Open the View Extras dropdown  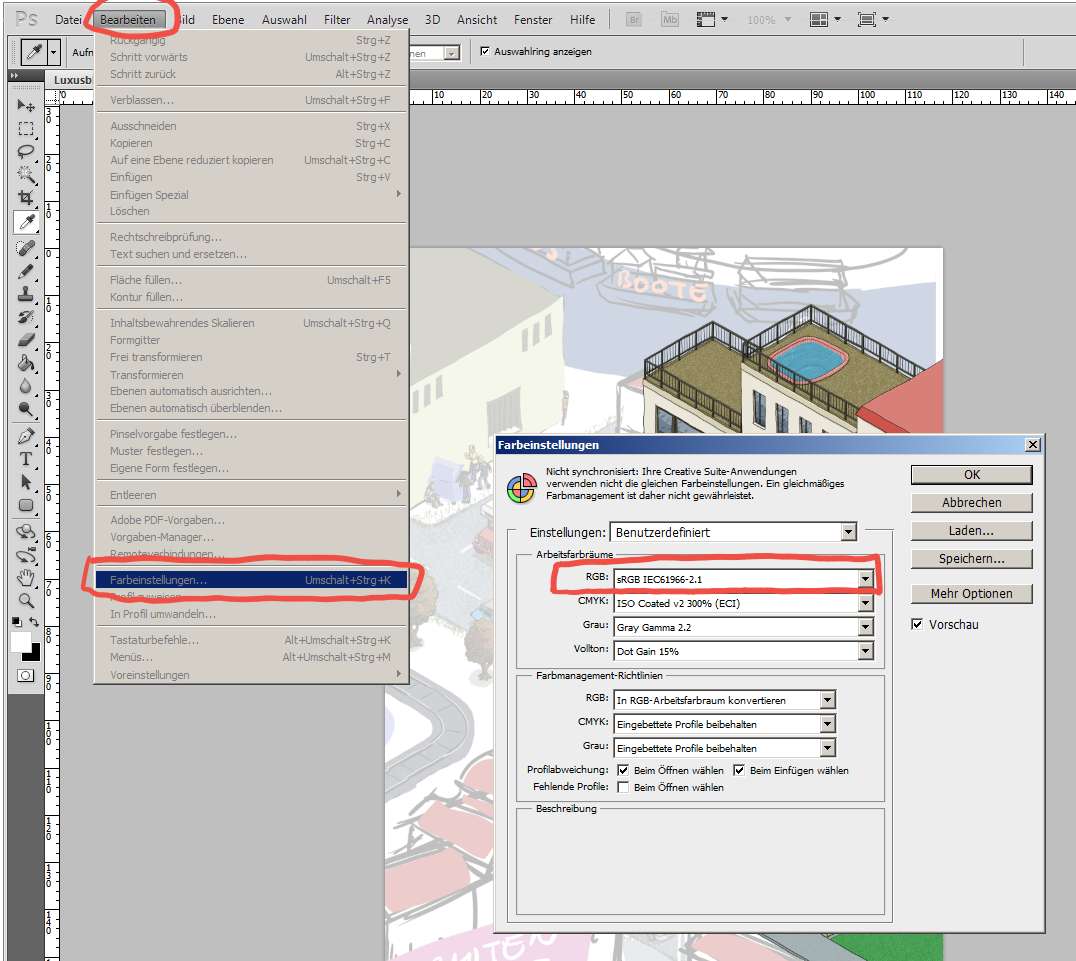click(712, 19)
